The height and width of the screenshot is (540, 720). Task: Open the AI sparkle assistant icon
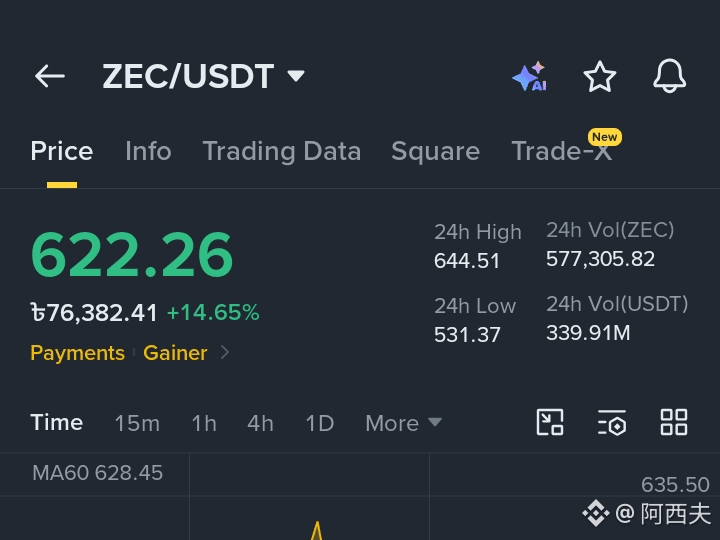pyautogui.click(x=530, y=76)
